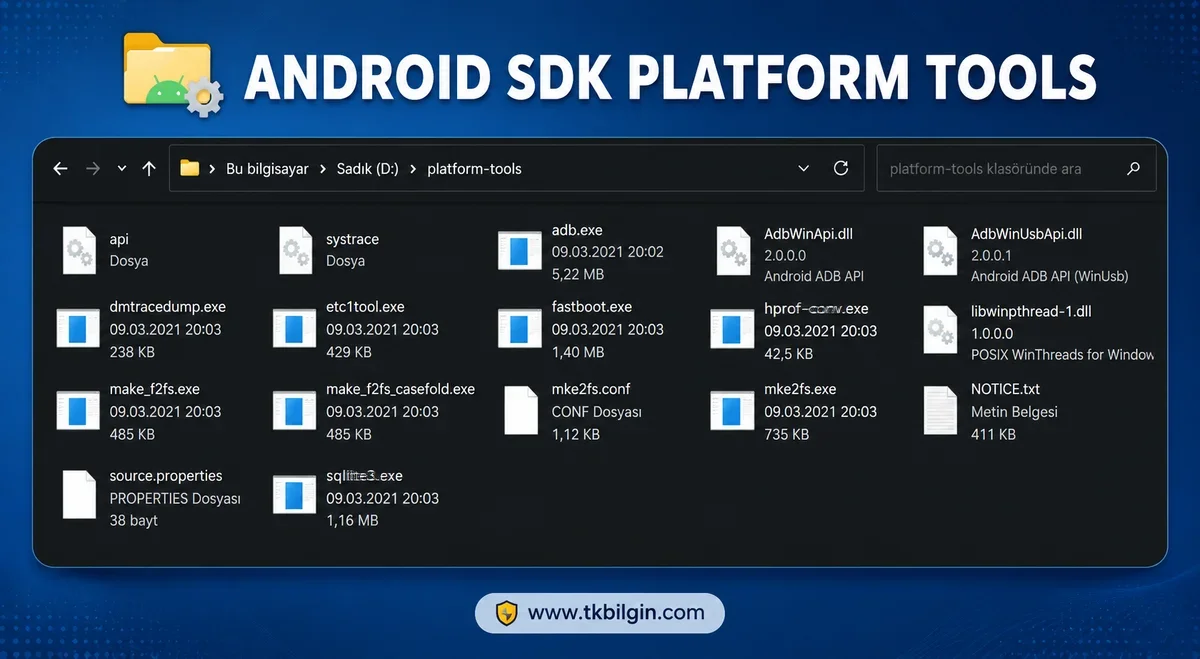Viewport: 1200px width, 659px height.
Task: Click the make_f2fs_casefold.exe file name
Action: click(x=400, y=389)
